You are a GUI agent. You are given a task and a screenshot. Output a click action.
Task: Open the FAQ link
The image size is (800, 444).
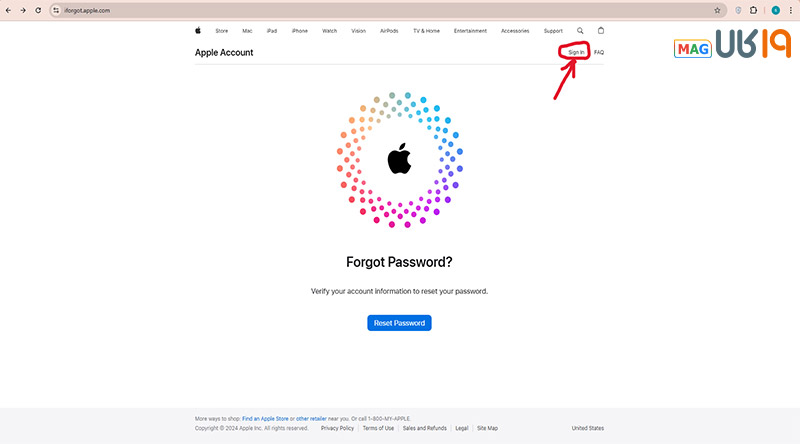tap(598, 52)
